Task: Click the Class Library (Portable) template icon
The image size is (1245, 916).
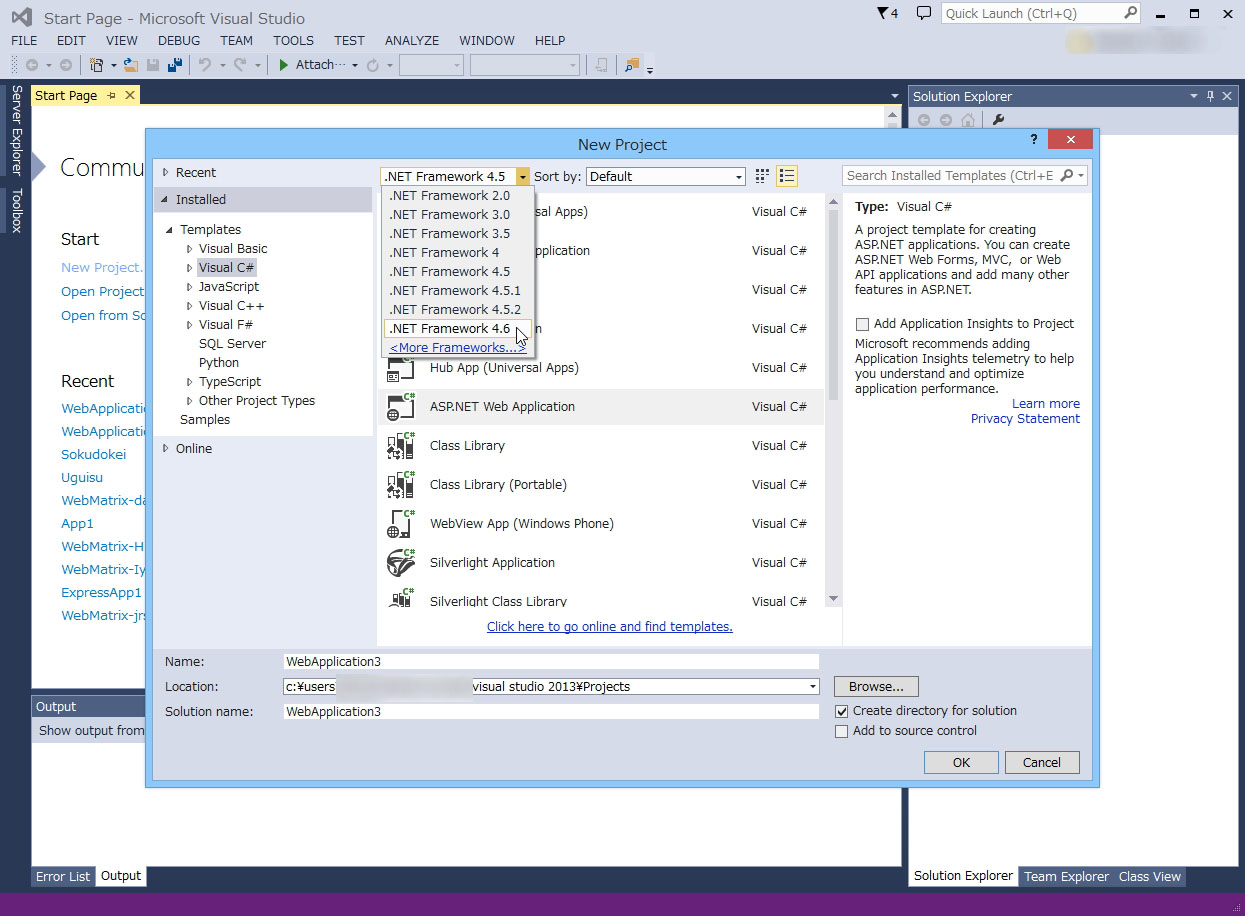Action: click(x=401, y=484)
